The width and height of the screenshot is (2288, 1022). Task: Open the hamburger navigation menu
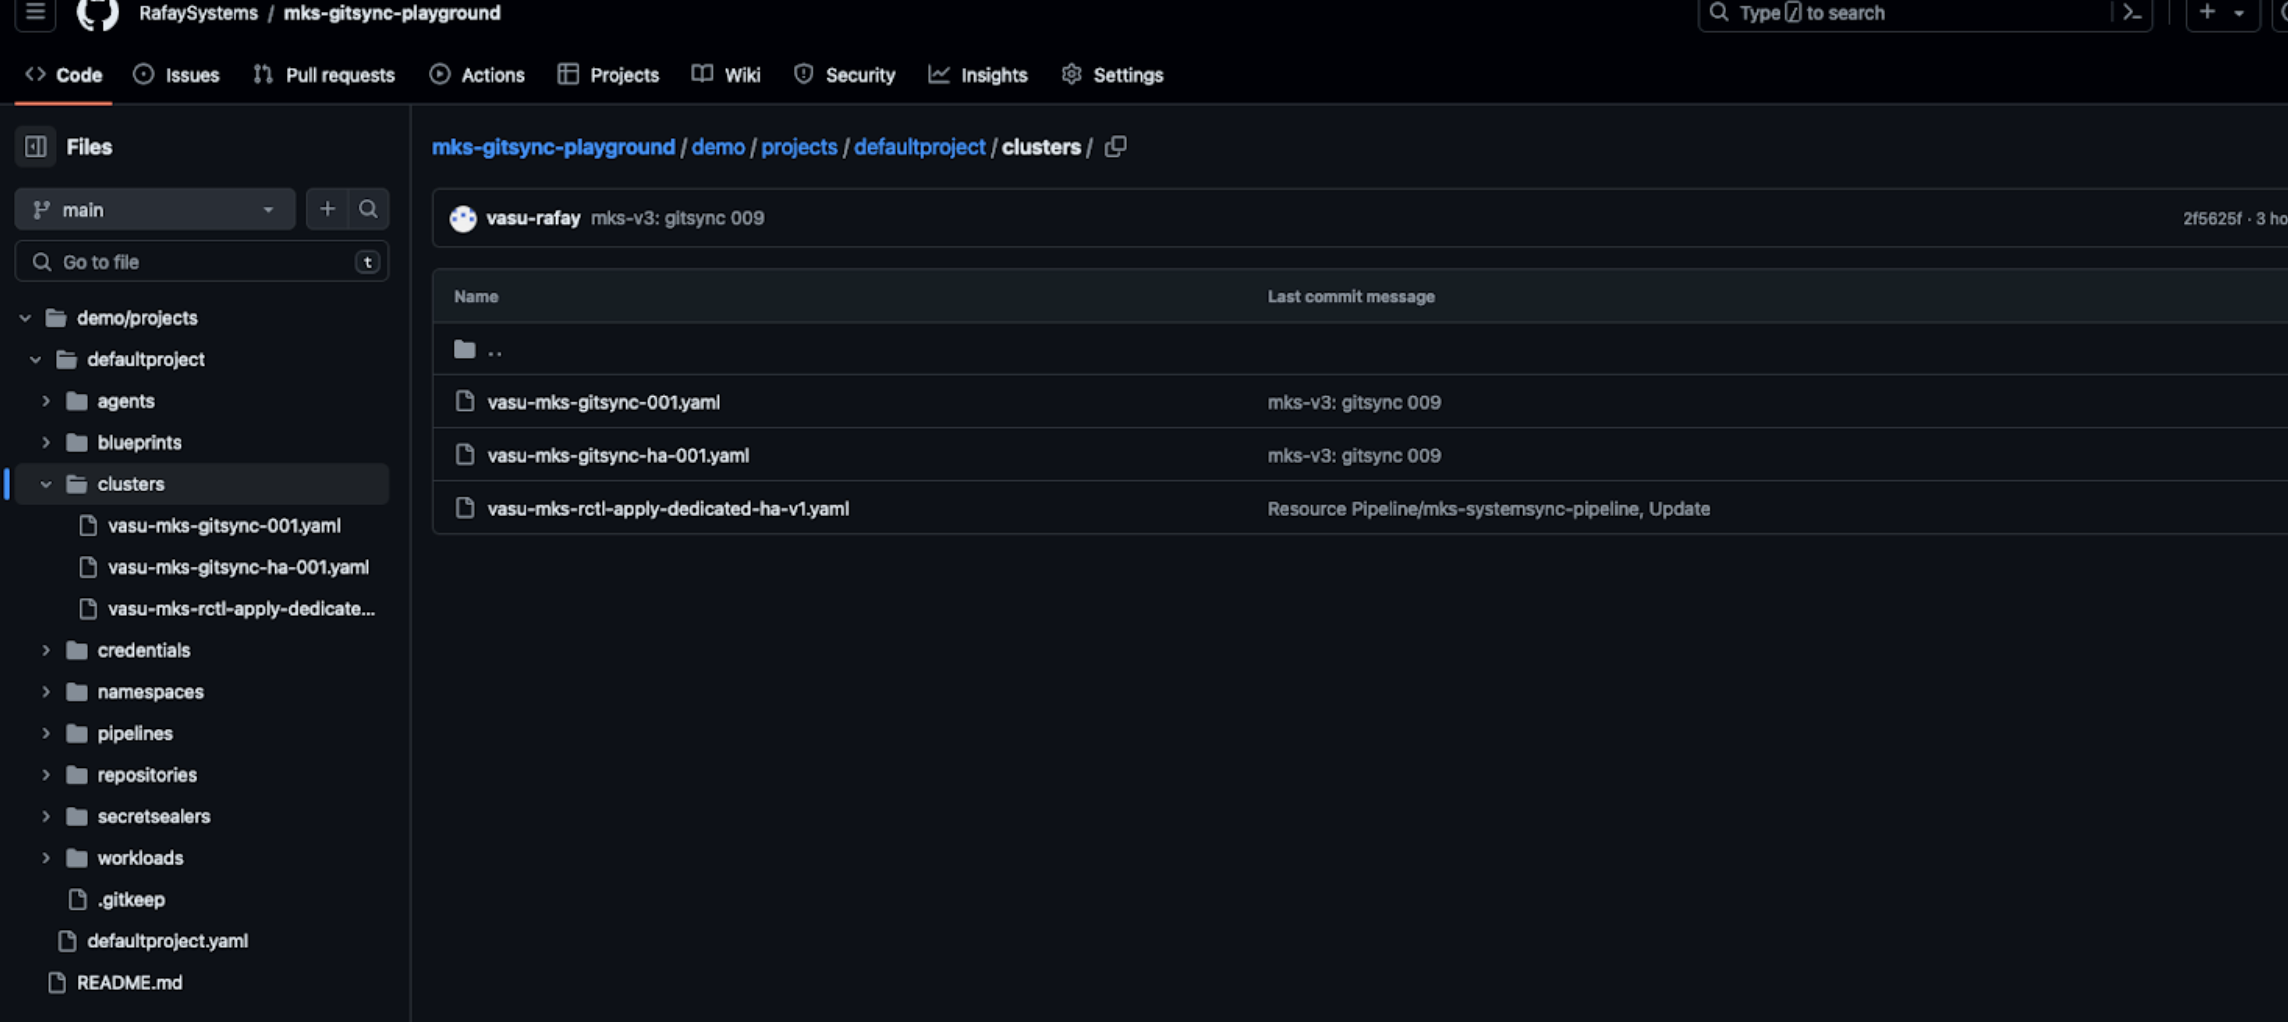point(35,12)
